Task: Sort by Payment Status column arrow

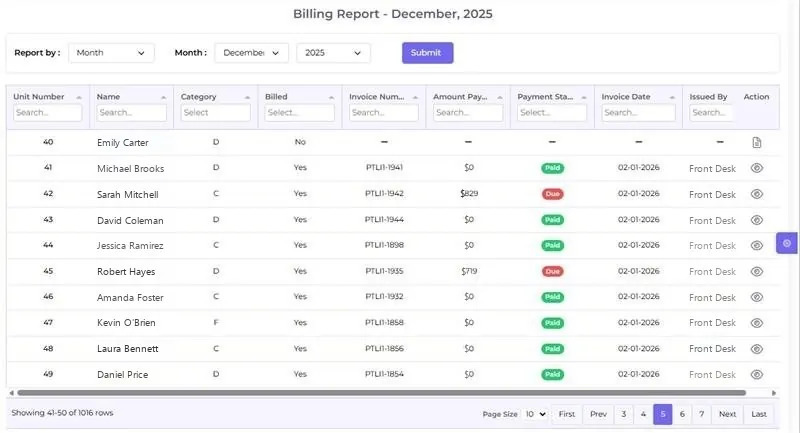Action: (584, 97)
